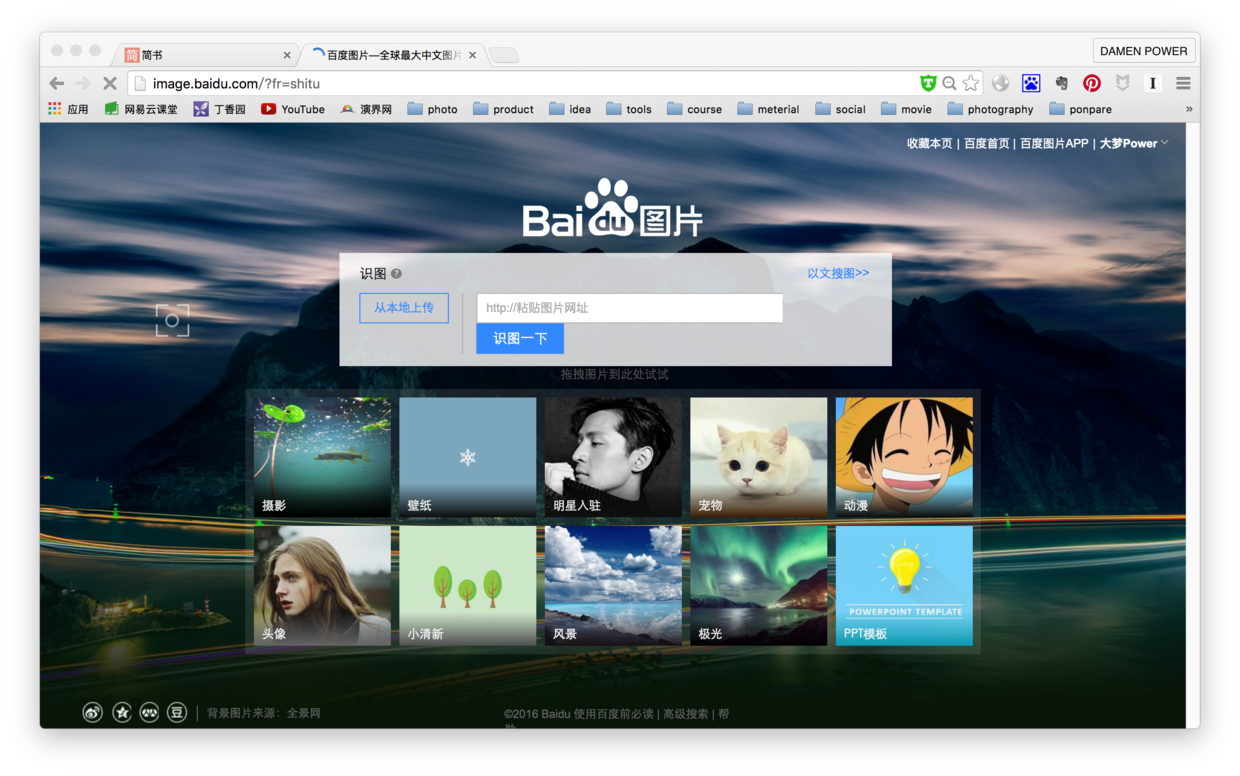This screenshot has height=776, width=1240.
Task: Click the gray globe extension icon
Action: point(1001,84)
